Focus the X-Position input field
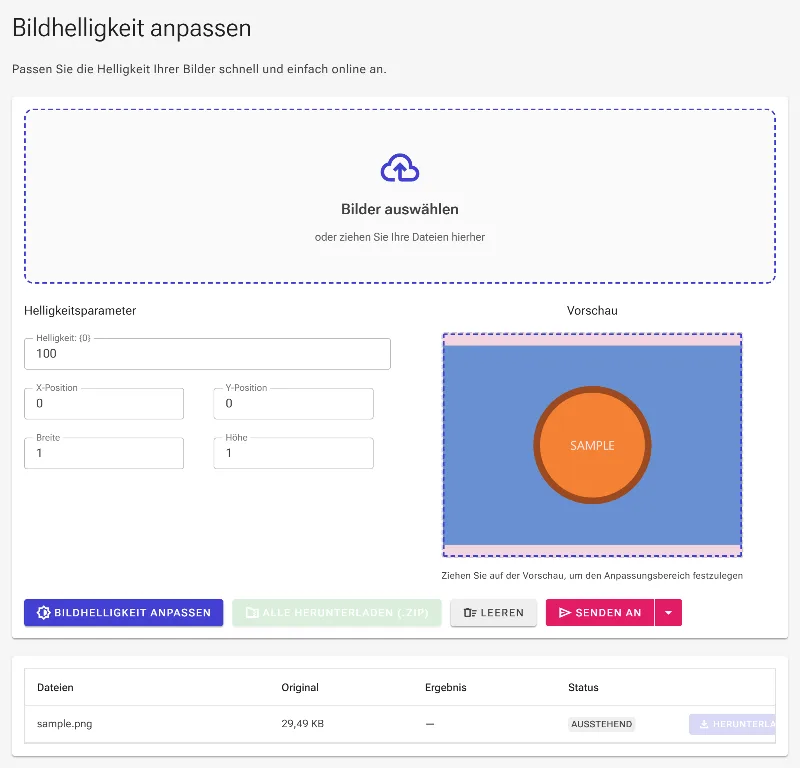800x768 pixels. coord(104,404)
